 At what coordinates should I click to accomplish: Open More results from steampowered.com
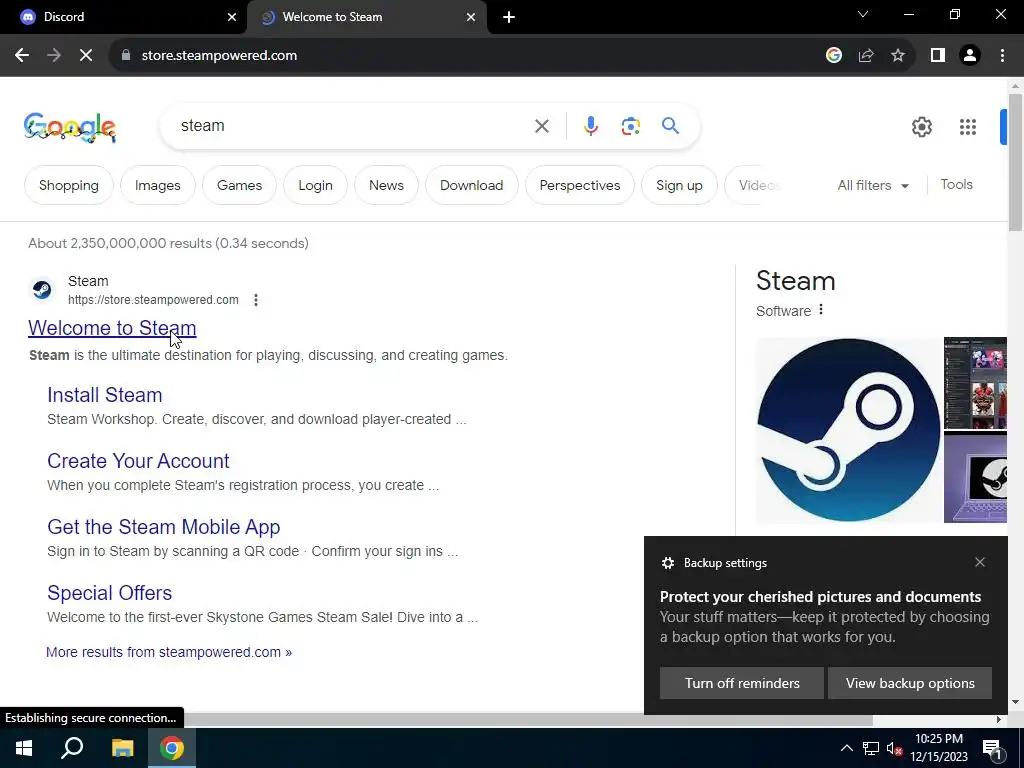tap(168, 652)
